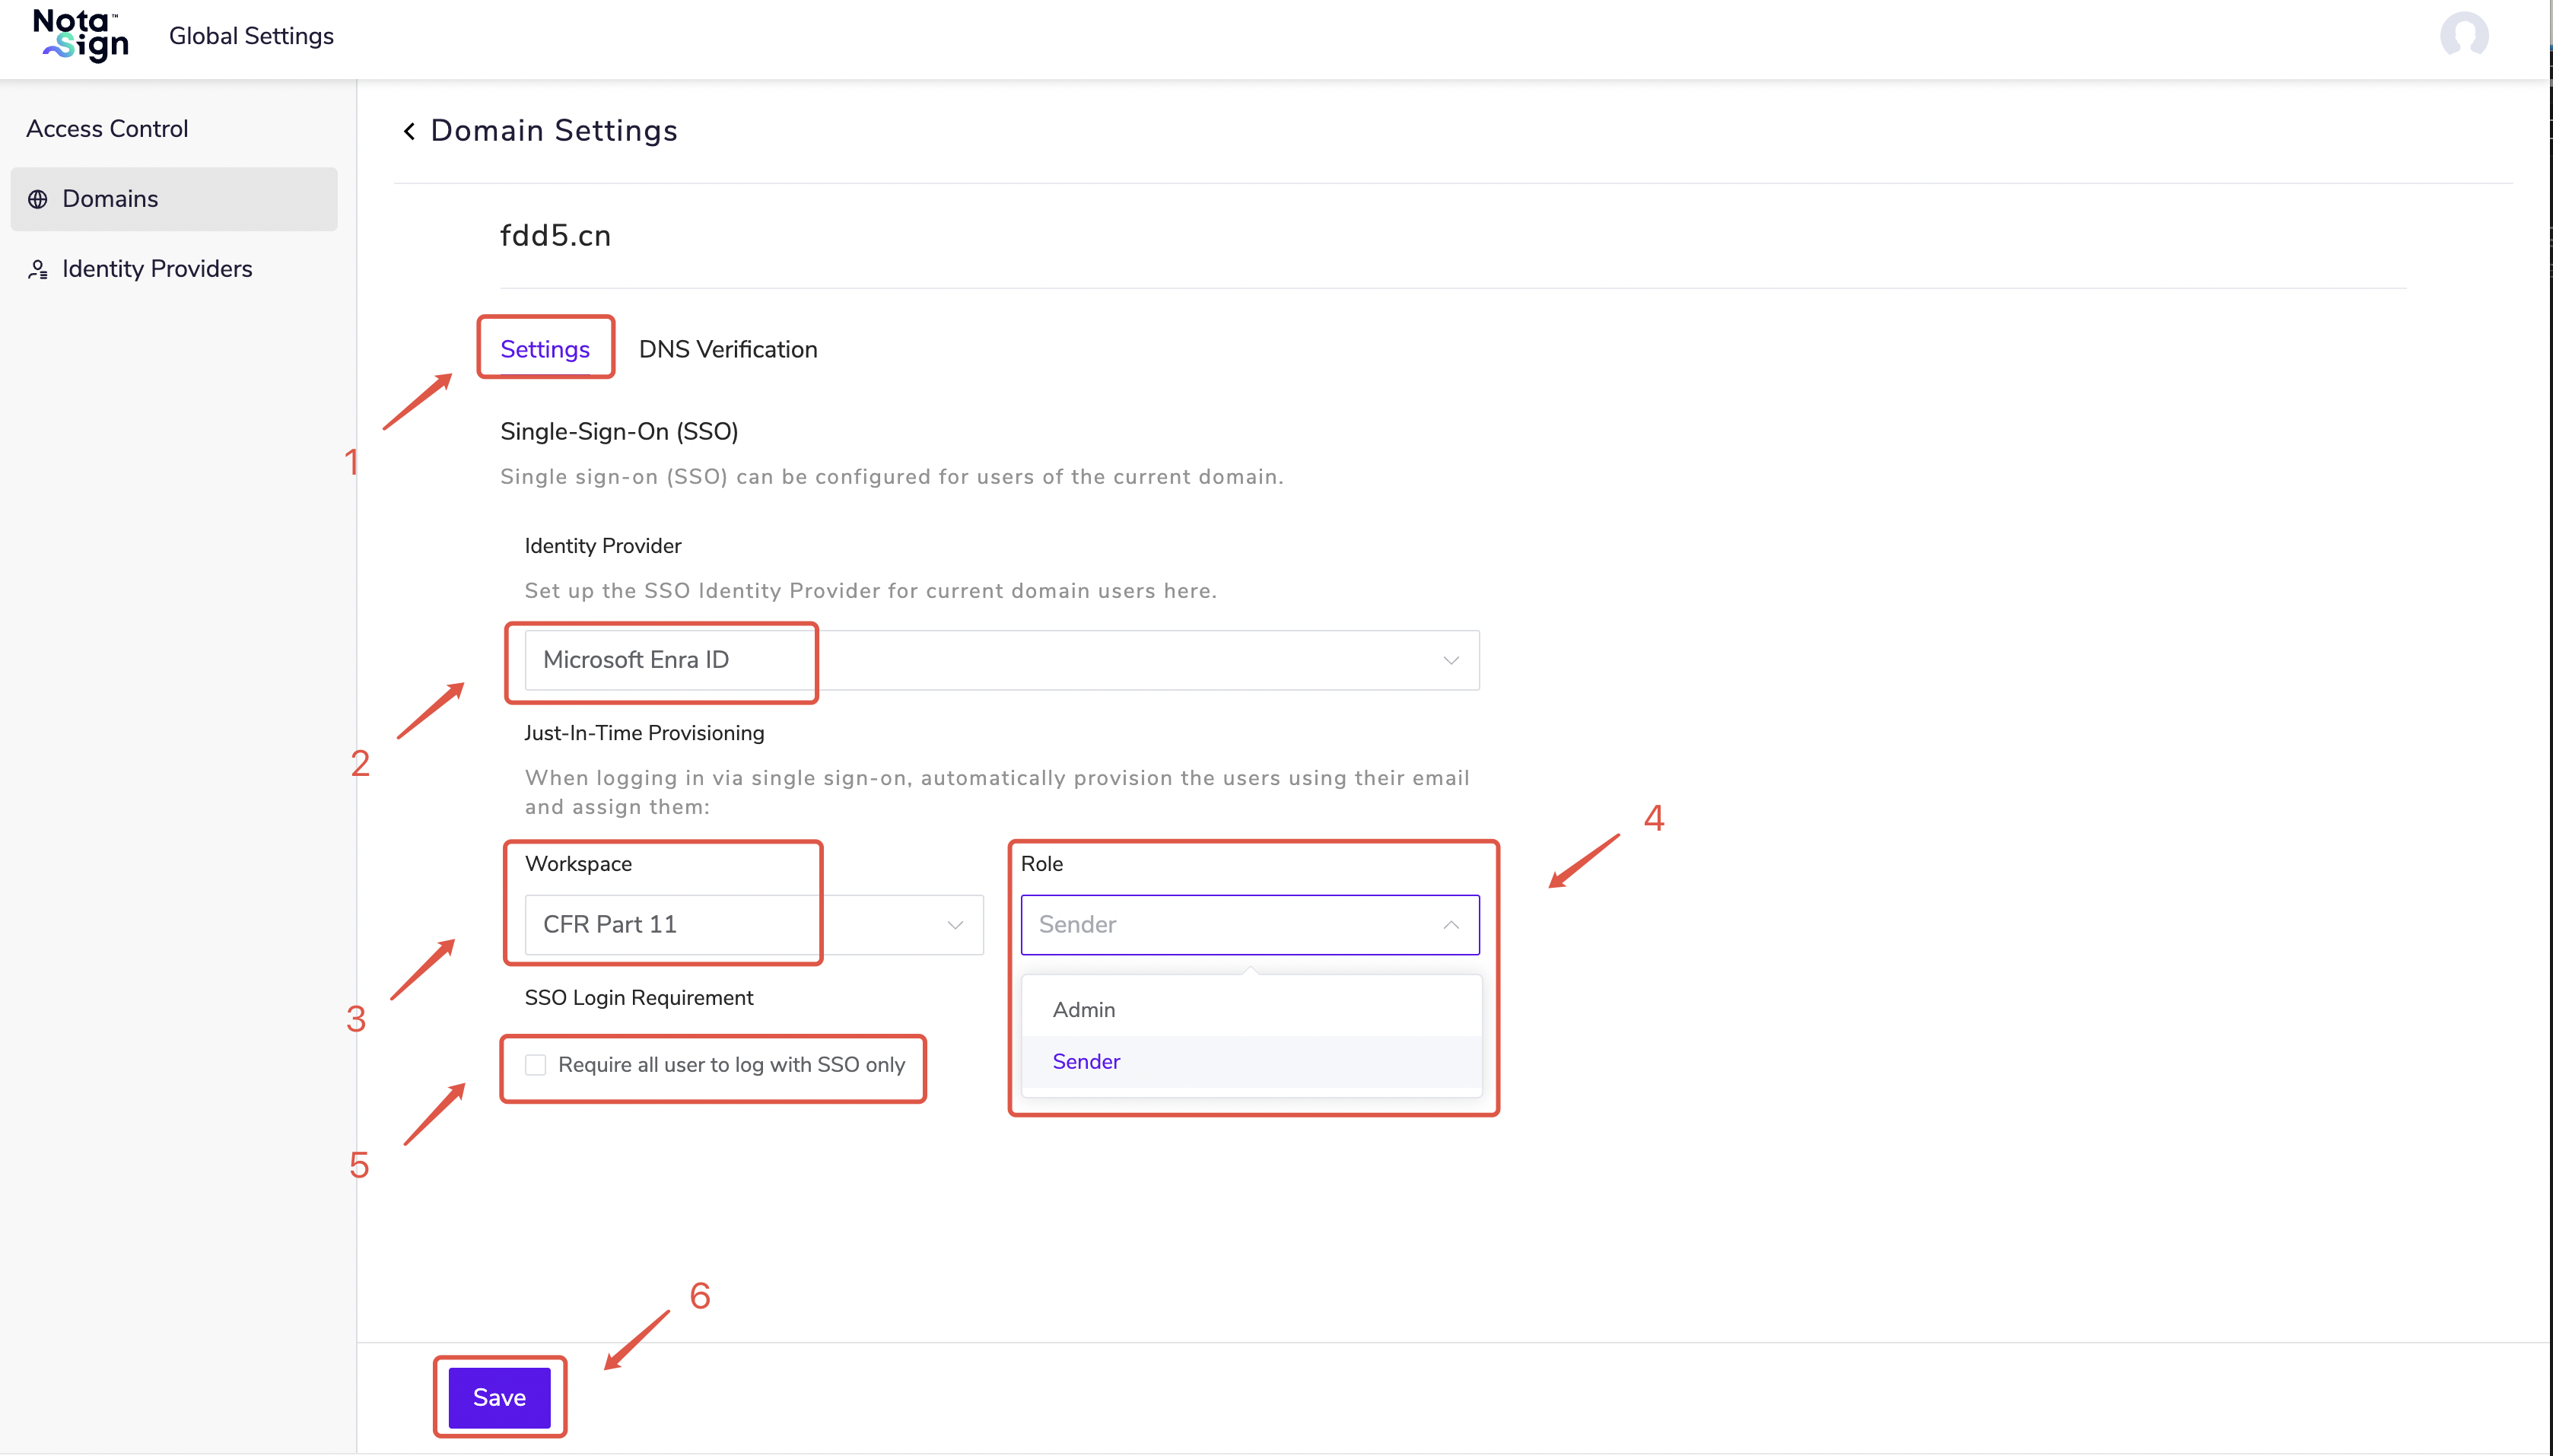This screenshot has height=1456, width=2553.
Task: Click the Identity Provider dropdown arrow
Action: pos(1450,660)
